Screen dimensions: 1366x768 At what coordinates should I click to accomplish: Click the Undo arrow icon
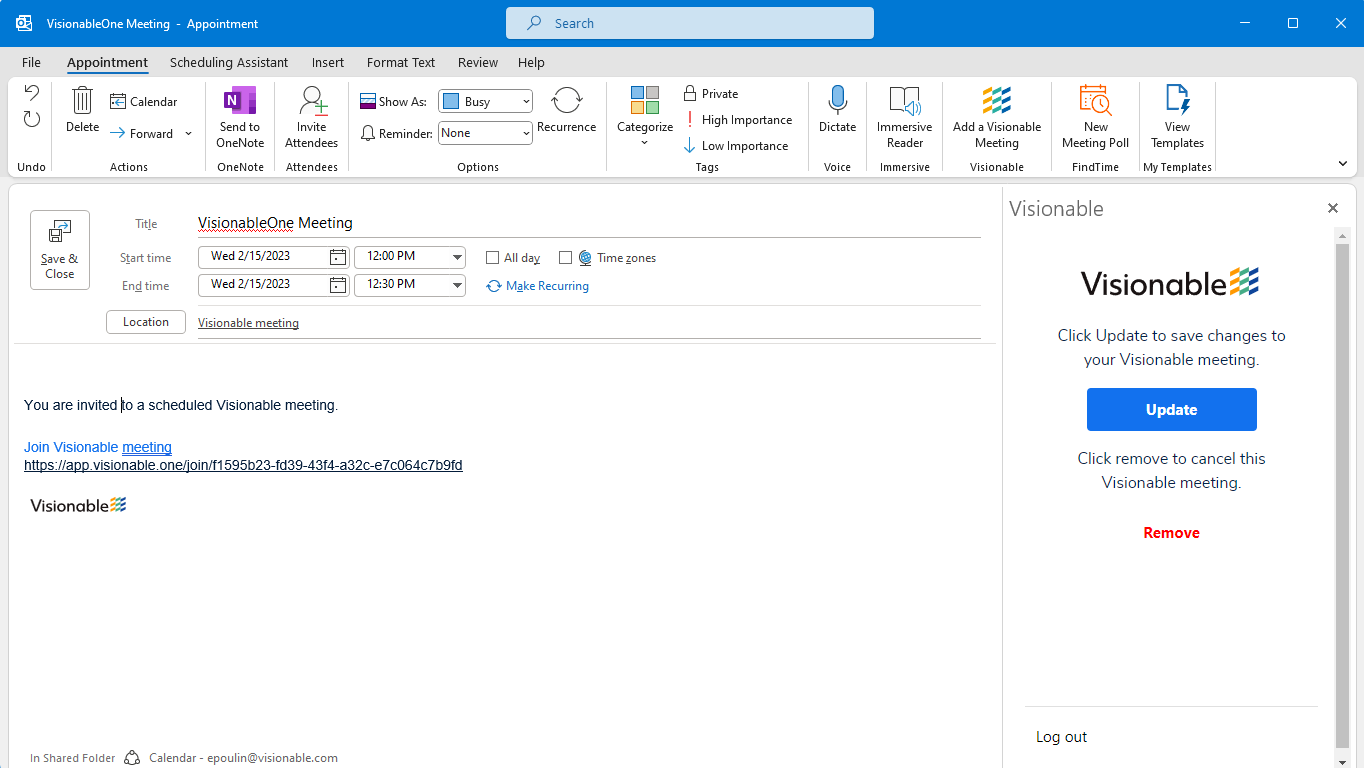[x=32, y=93]
